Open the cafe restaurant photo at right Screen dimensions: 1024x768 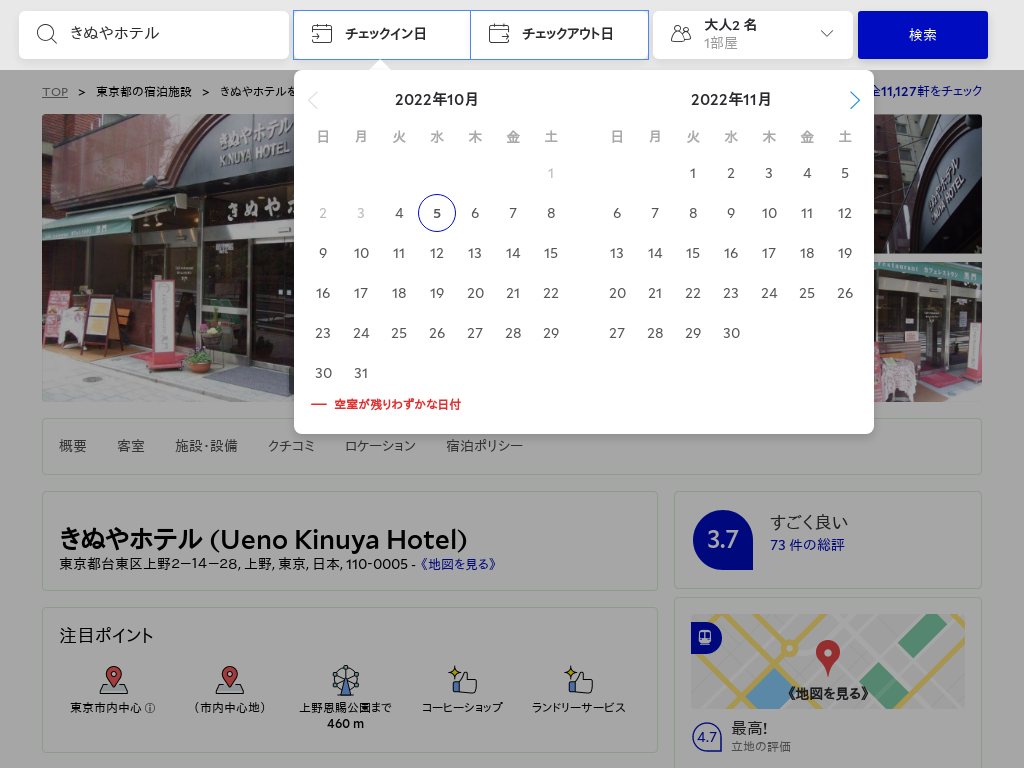click(x=928, y=332)
